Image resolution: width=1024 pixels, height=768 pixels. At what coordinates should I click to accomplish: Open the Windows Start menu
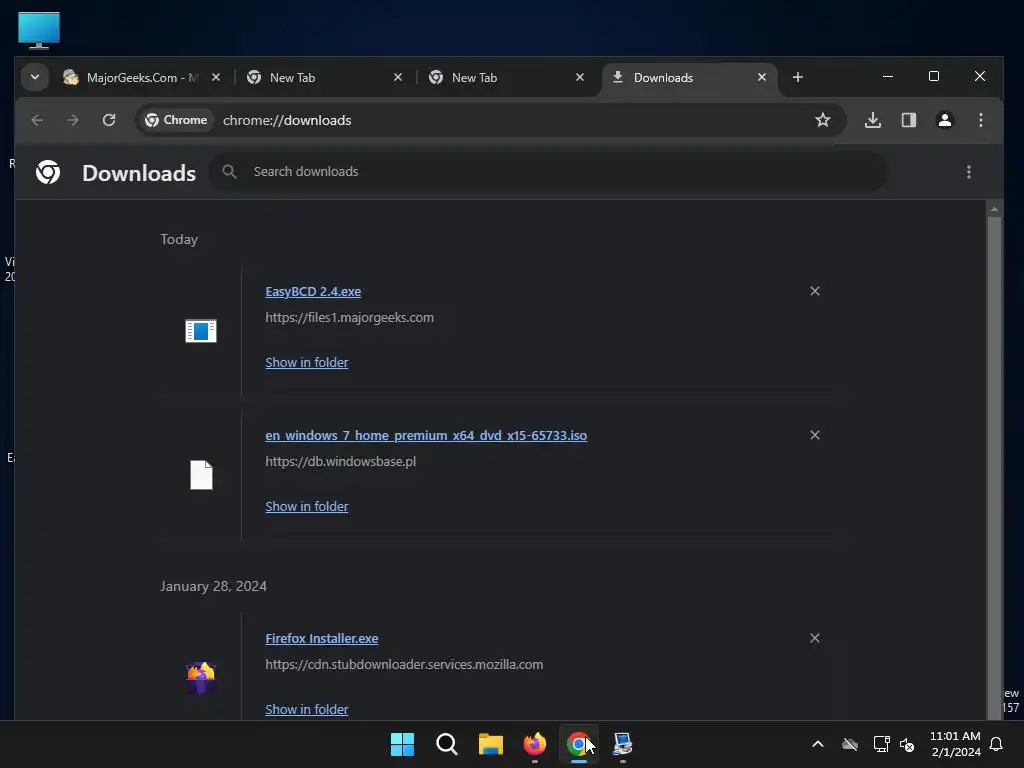pyautogui.click(x=402, y=744)
